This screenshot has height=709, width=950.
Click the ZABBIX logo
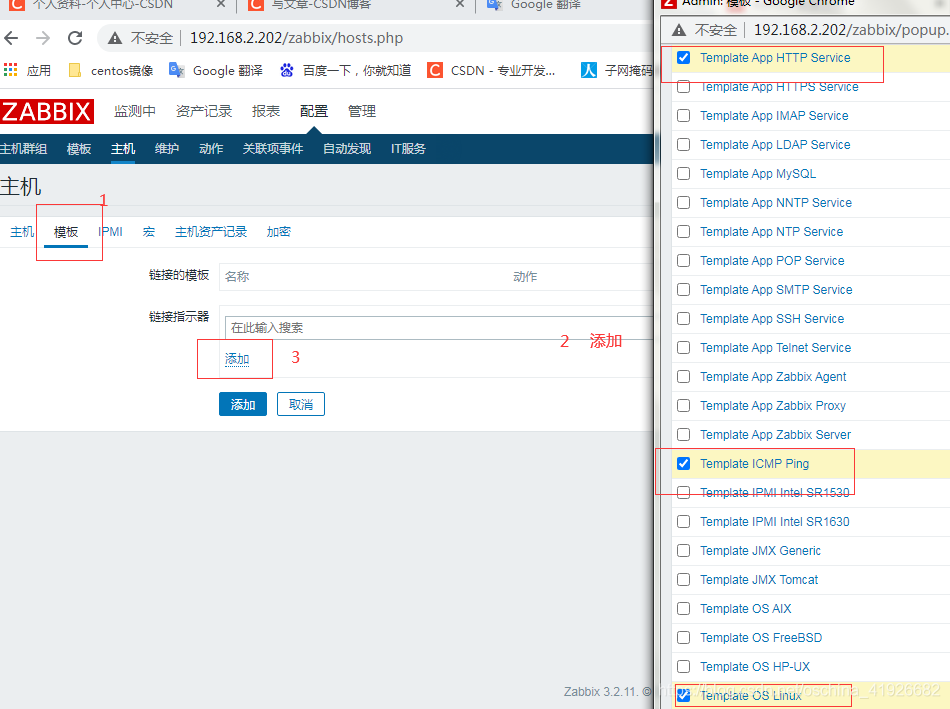tap(47, 112)
